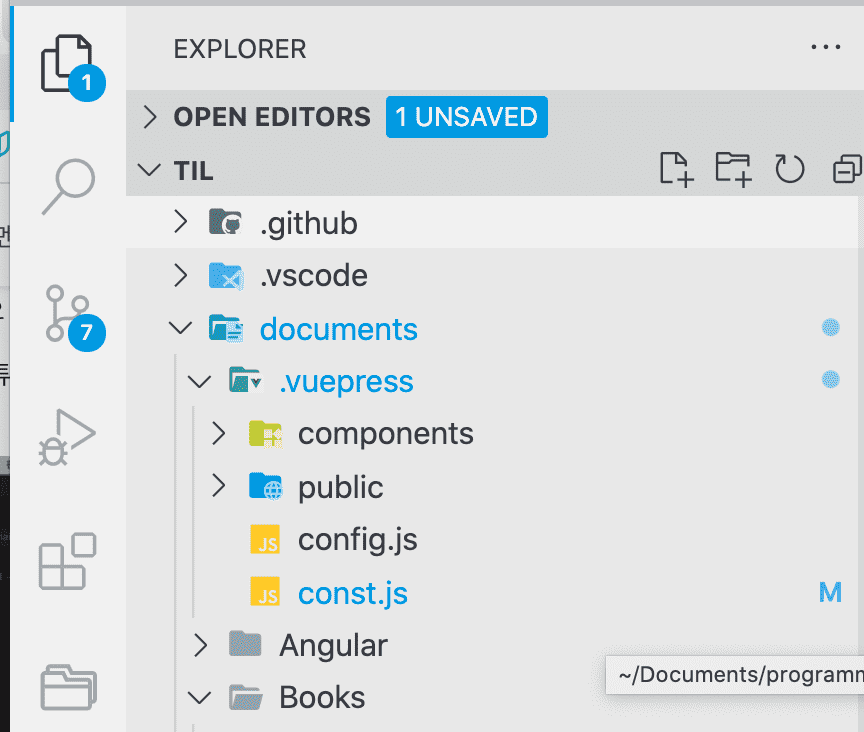
Task: Click the Explorer files icon in activity bar
Action: (x=67, y=64)
